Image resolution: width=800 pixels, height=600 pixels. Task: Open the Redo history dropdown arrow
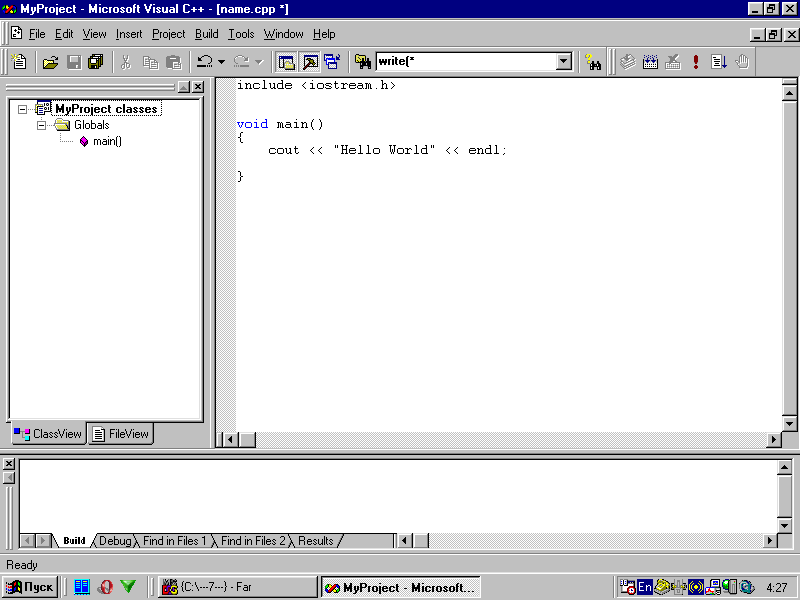[259, 62]
